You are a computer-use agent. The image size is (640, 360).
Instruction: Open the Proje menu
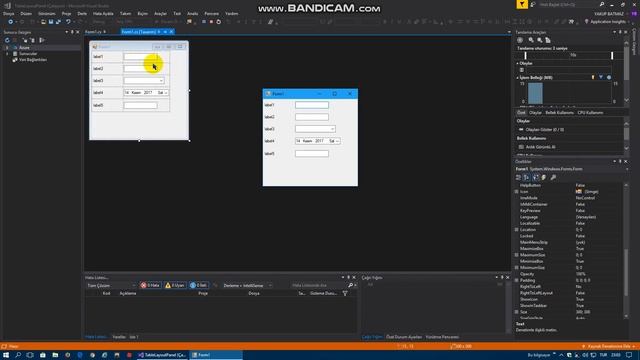coord(66,13)
